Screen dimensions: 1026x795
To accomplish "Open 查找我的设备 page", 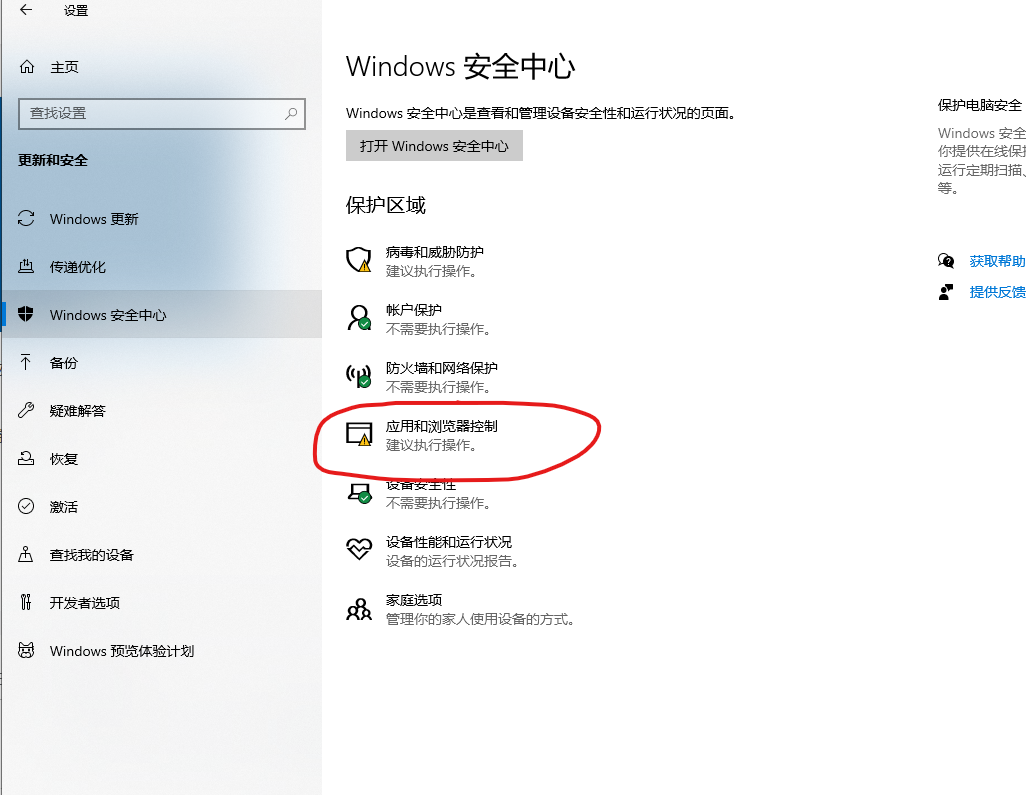I will (x=162, y=554).
